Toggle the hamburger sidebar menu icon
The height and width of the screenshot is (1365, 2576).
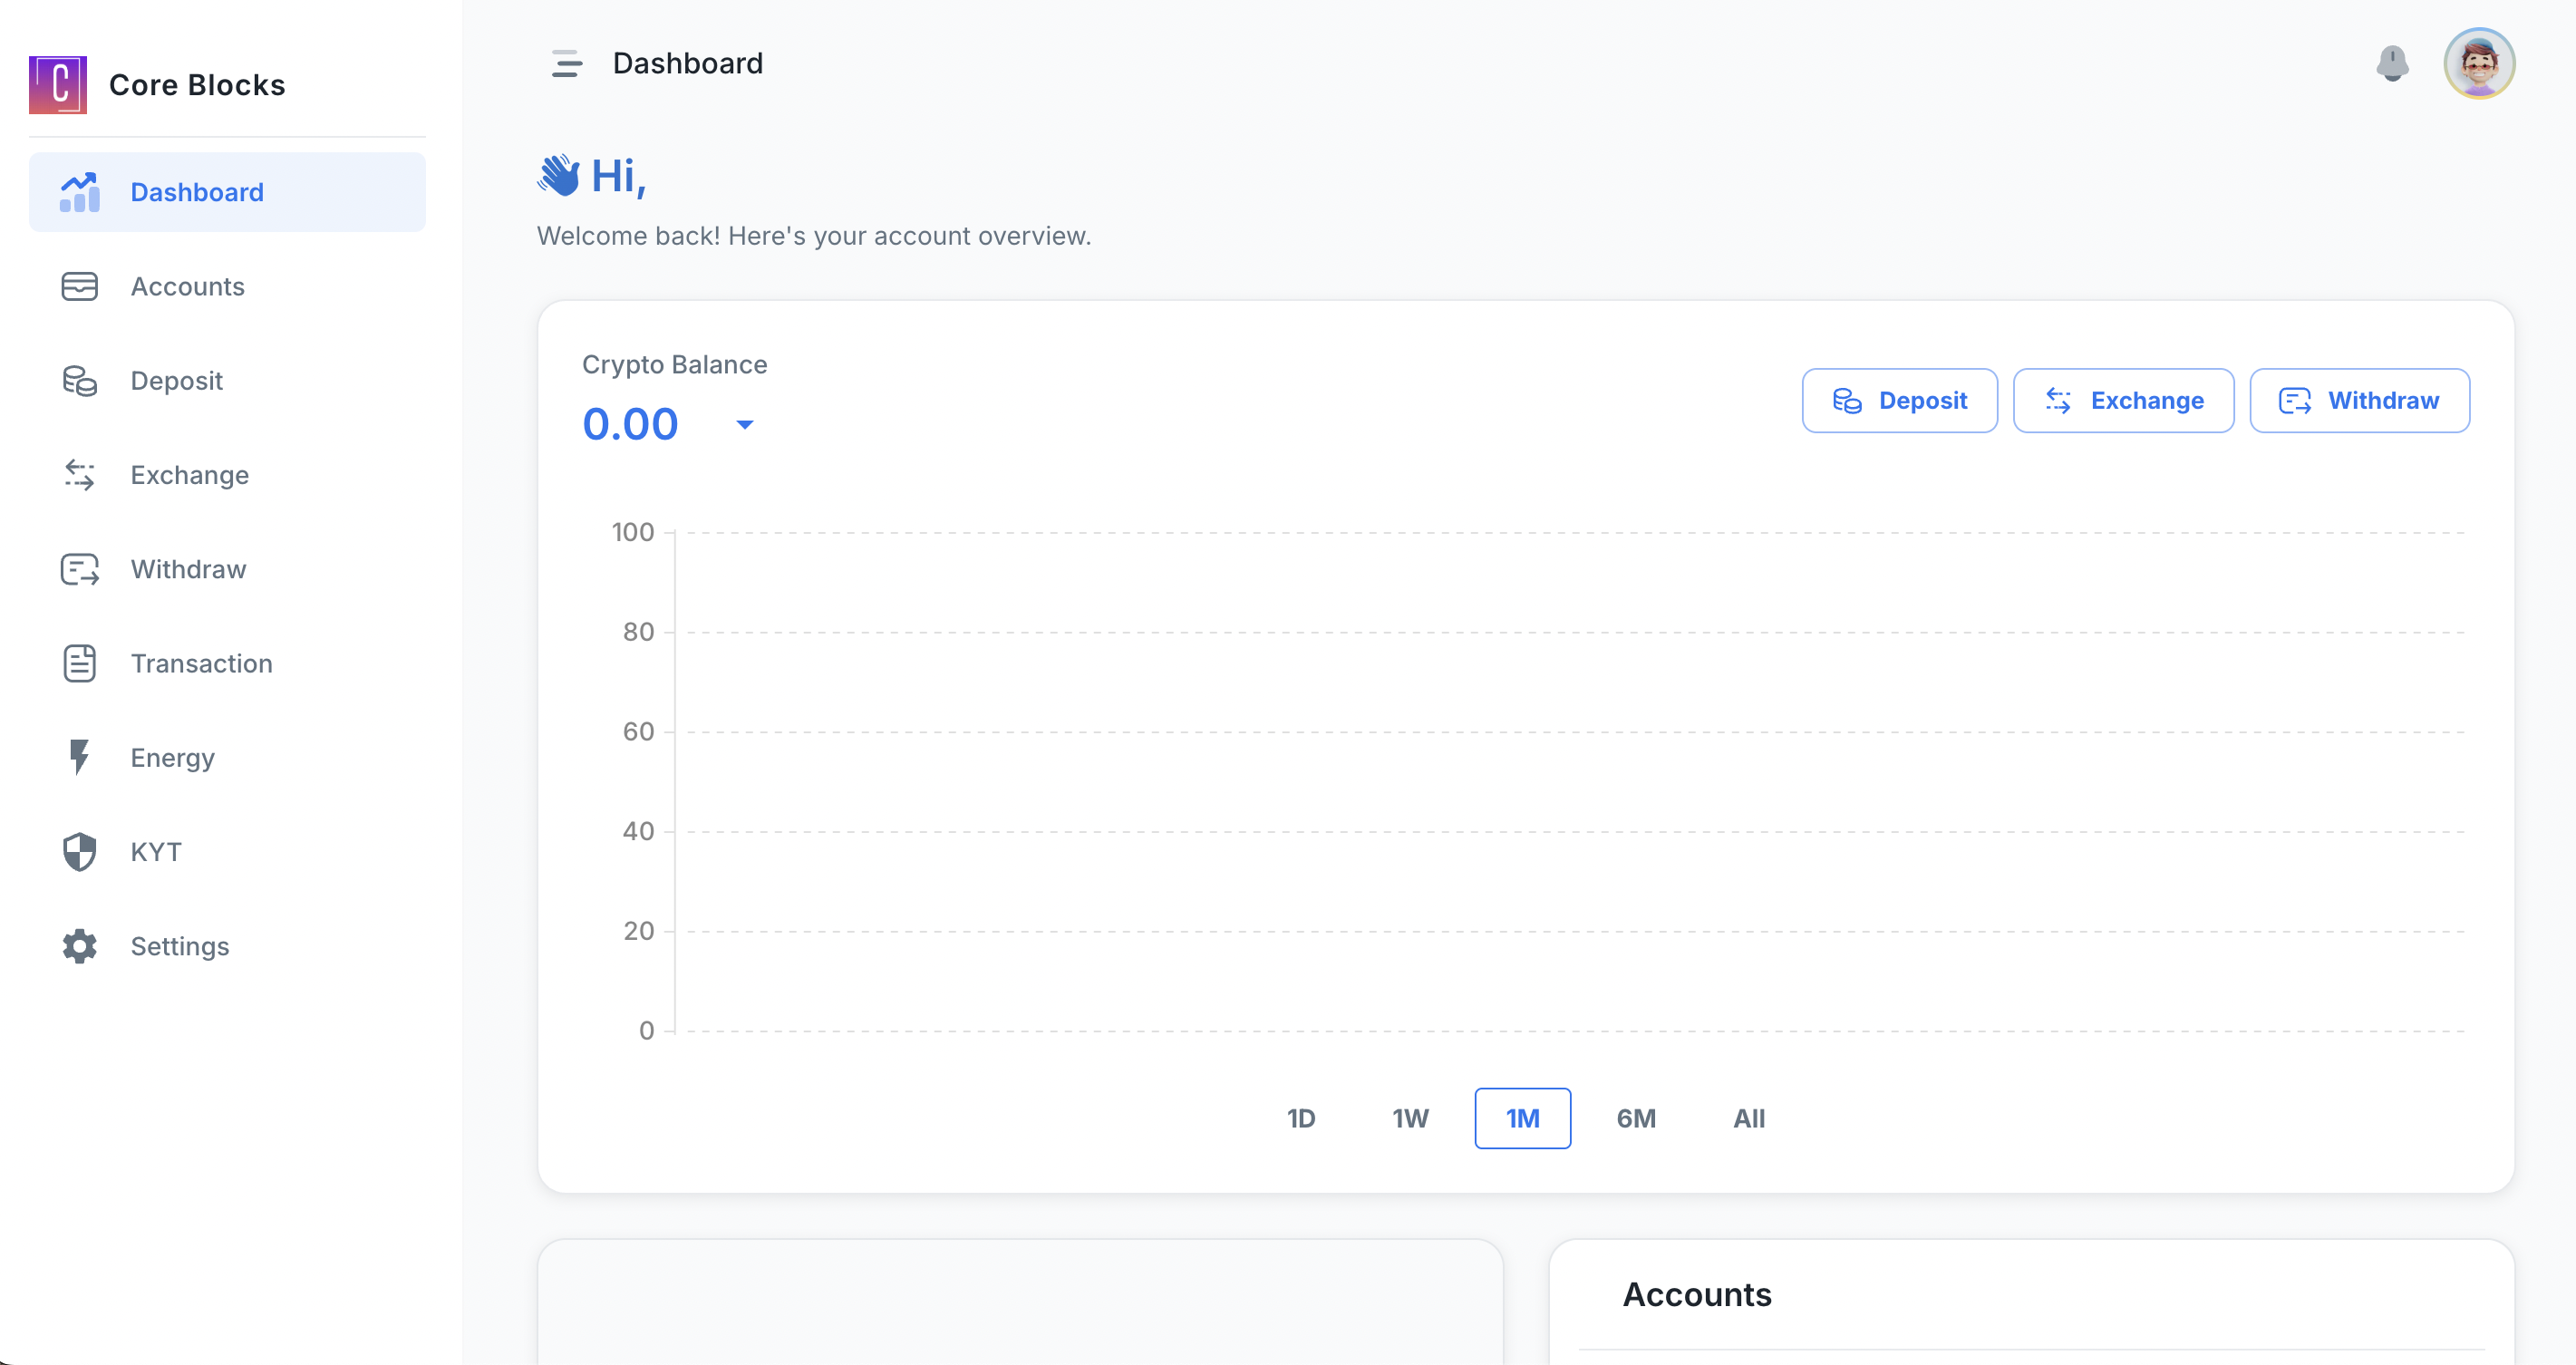(566, 64)
